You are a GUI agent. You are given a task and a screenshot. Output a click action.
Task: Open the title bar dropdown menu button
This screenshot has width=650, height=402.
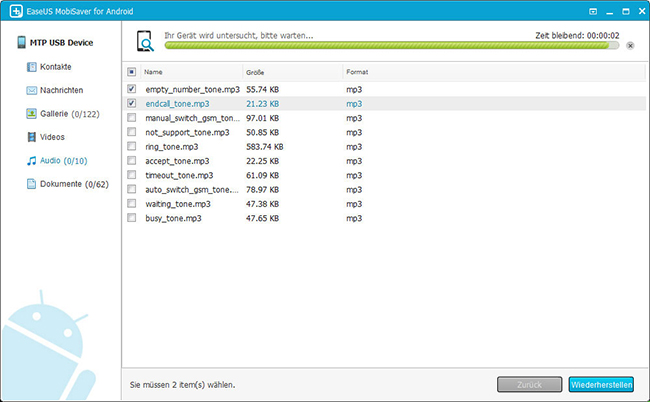point(591,13)
